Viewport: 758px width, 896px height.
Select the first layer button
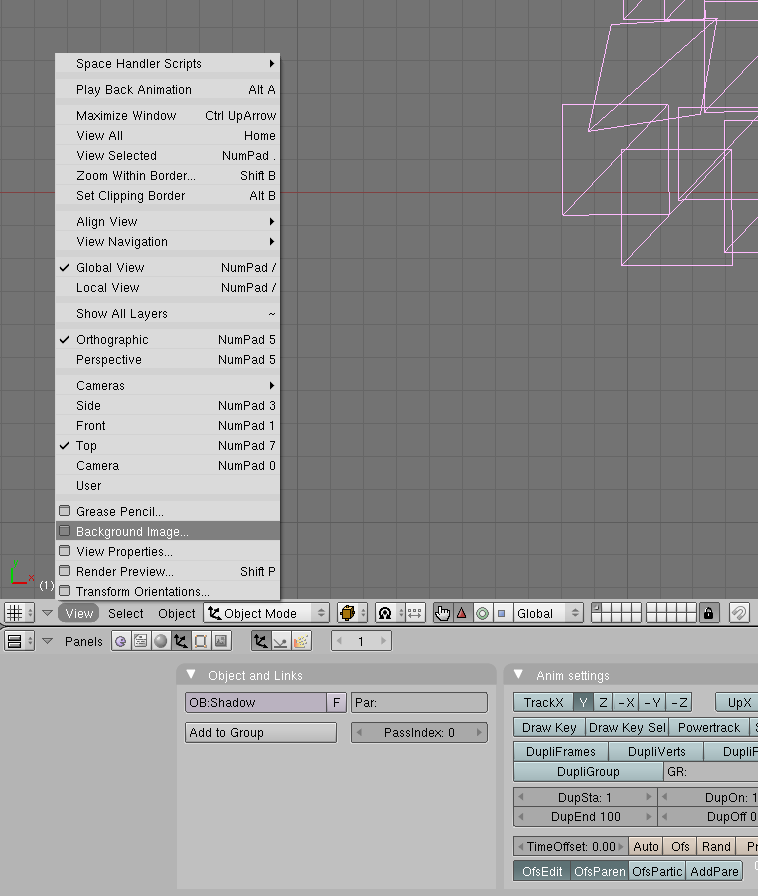click(596, 609)
